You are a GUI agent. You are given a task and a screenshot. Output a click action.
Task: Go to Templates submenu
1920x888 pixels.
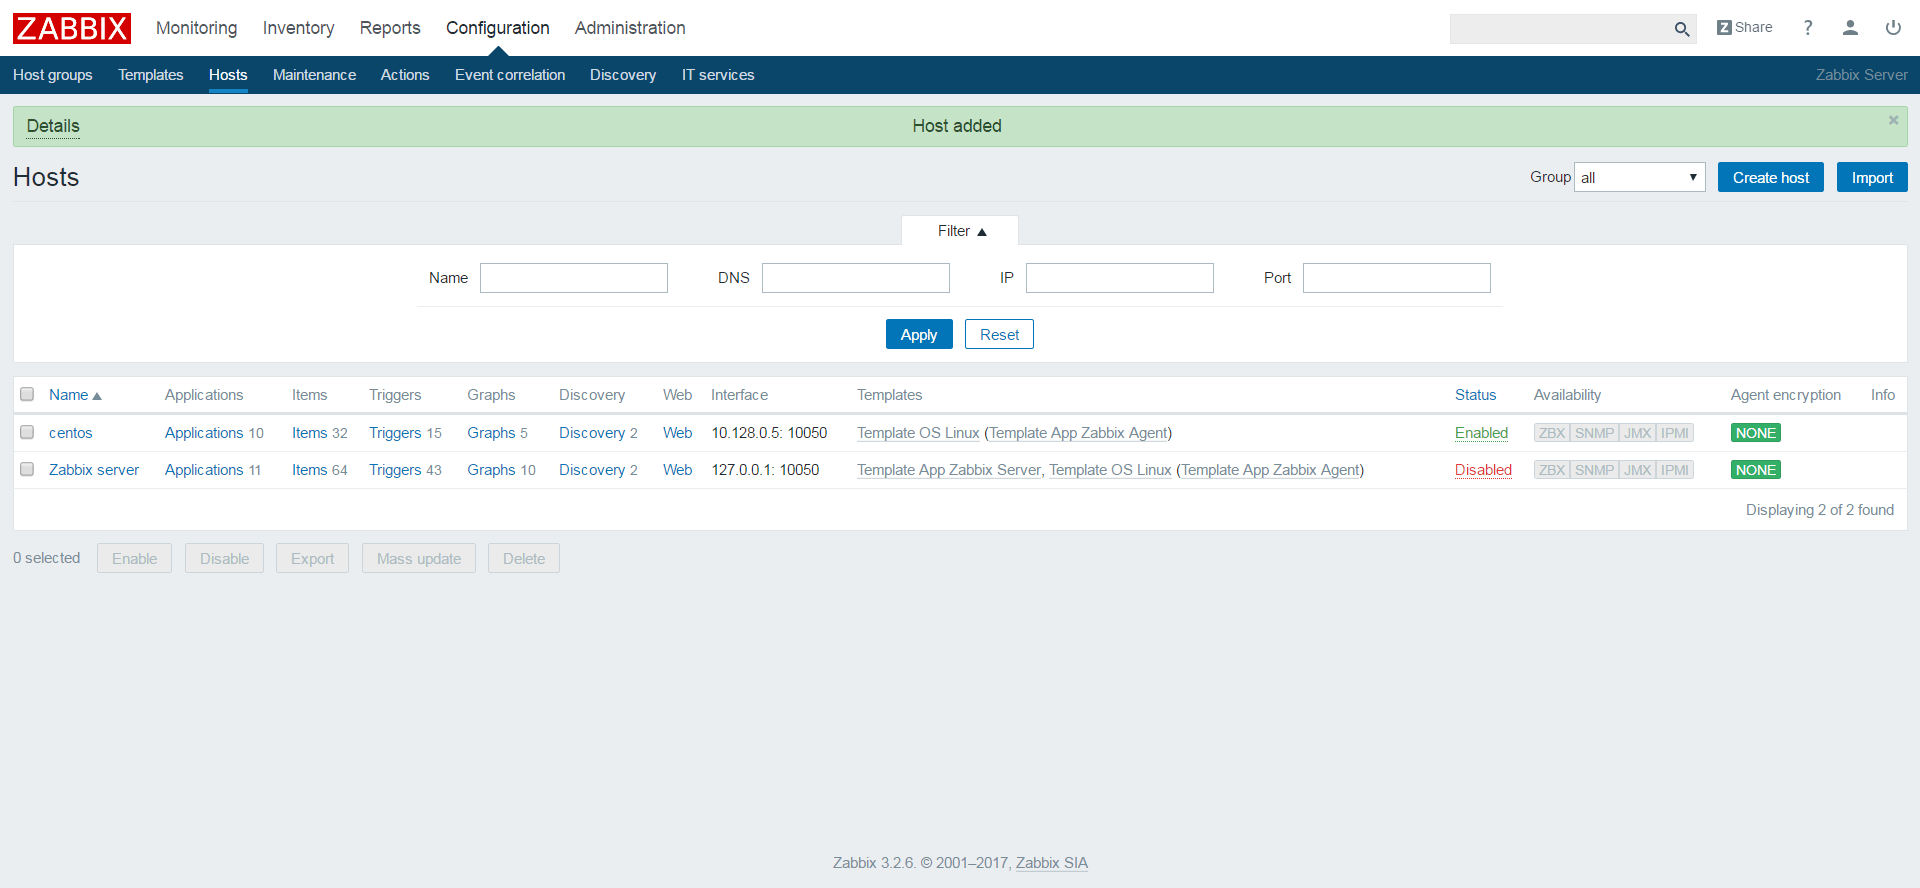(x=150, y=75)
